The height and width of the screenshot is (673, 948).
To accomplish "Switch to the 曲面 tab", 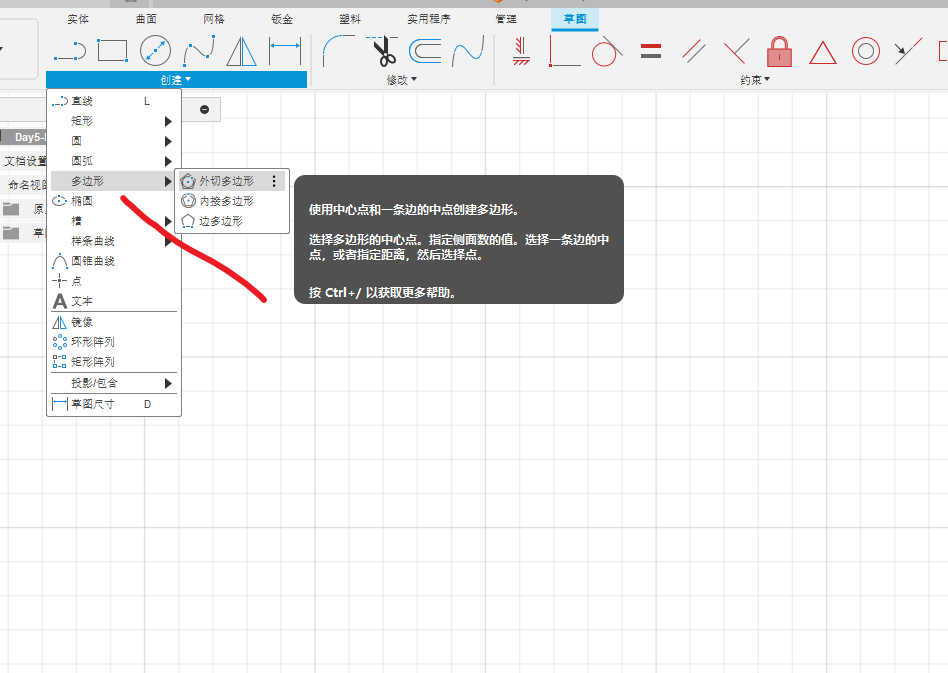I will (x=145, y=19).
